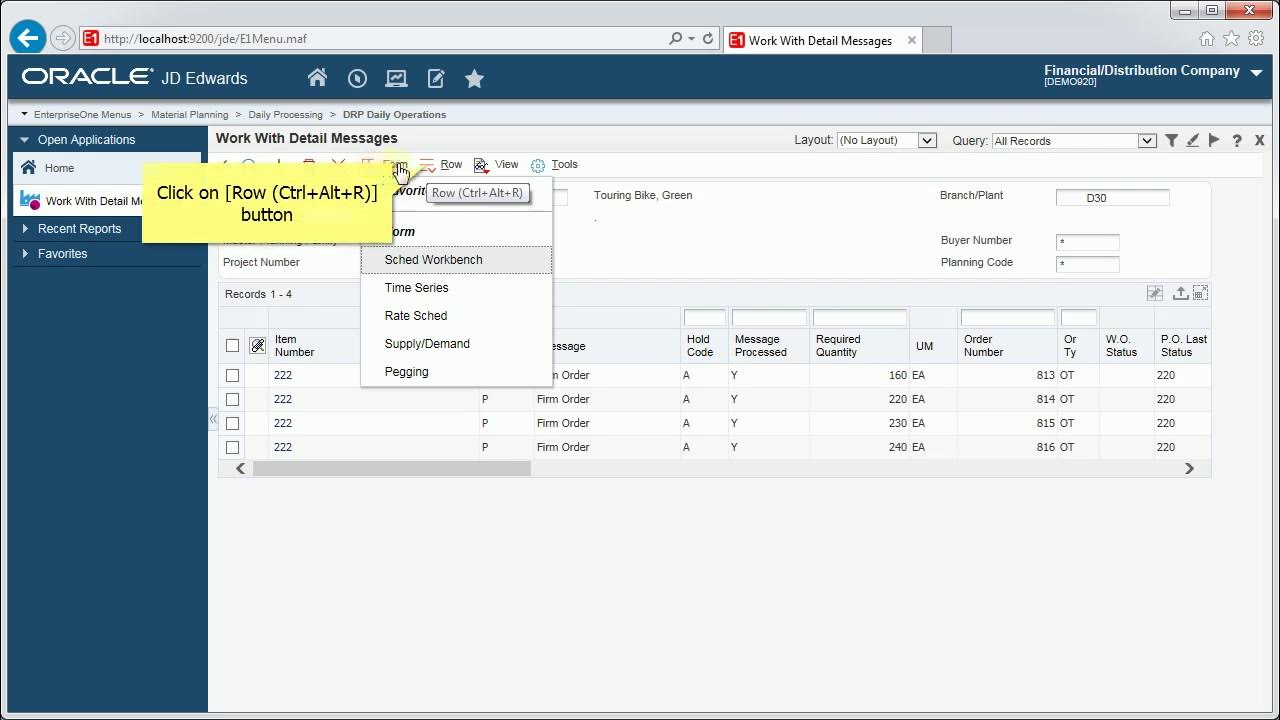This screenshot has height=720, width=1280.
Task: Open the browser address search dropdown arrow
Action: coord(691,39)
